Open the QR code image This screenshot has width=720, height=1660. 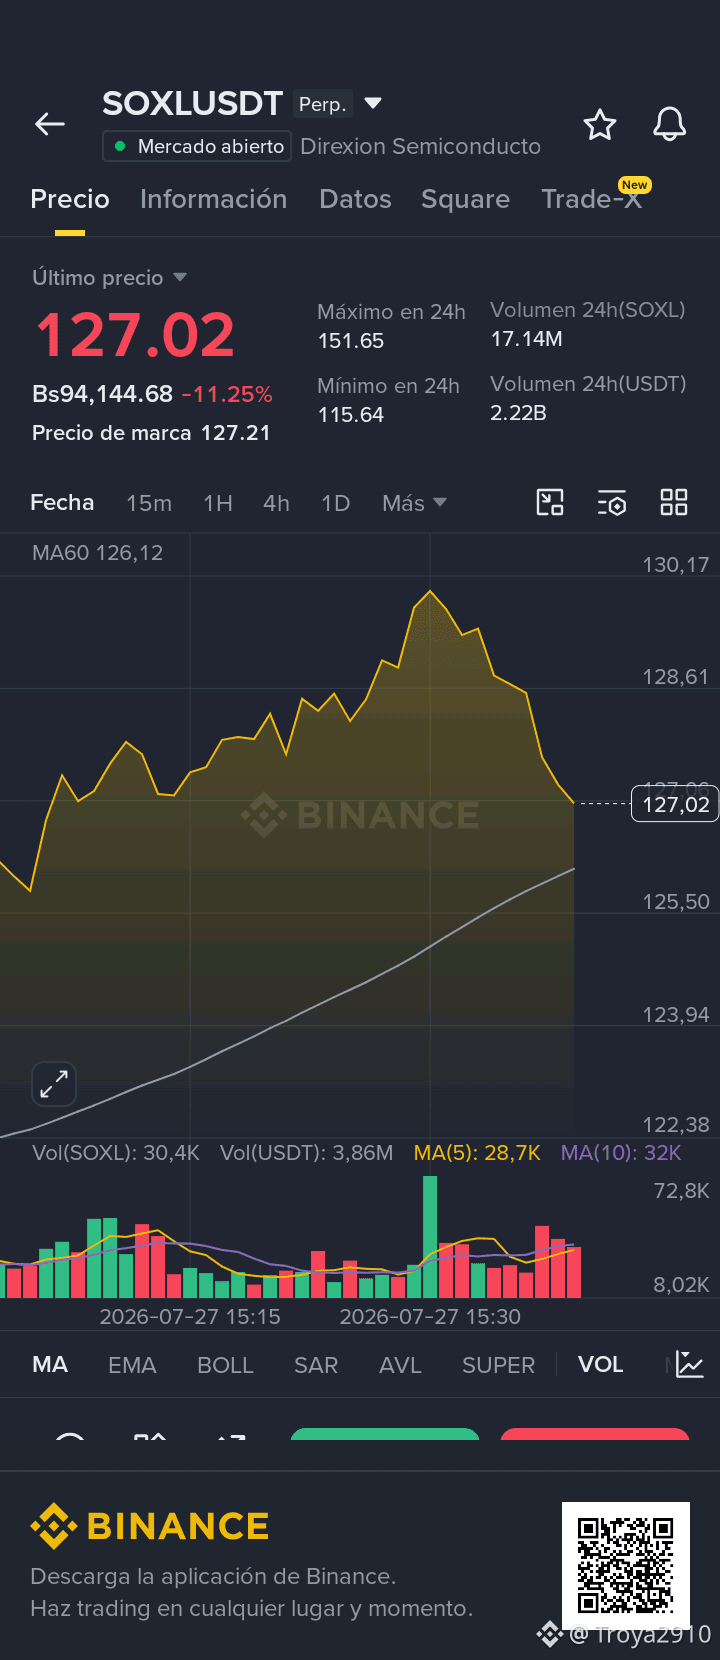pyautogui.click(x=626, y=1565)
